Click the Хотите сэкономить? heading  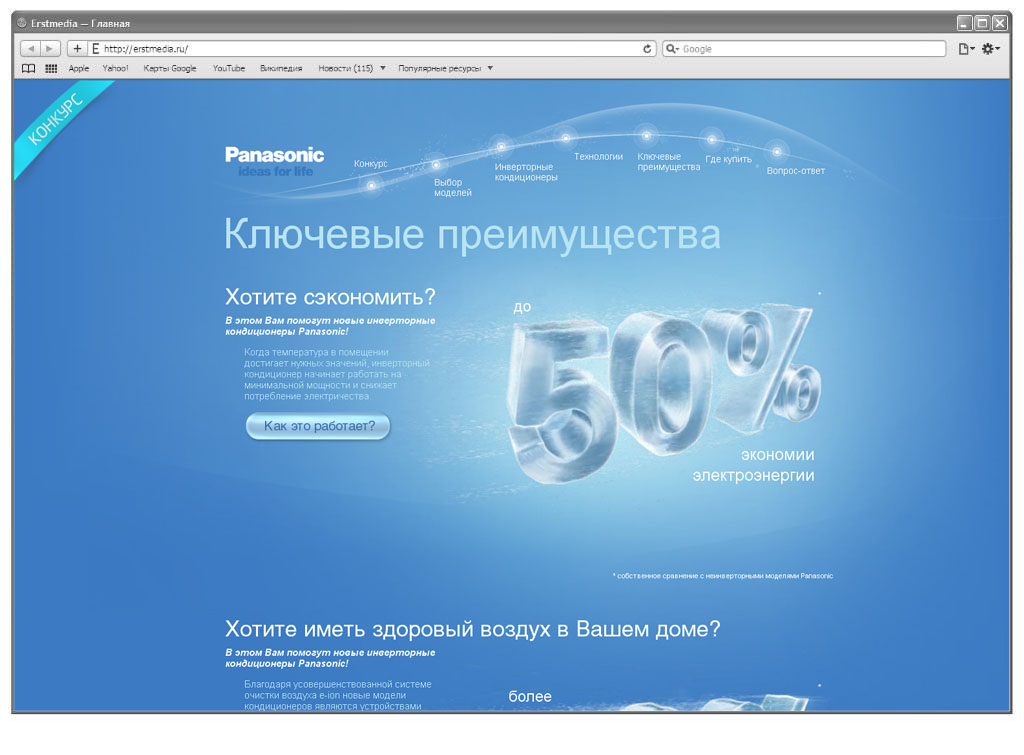pyautogui.click(x=330, y=297)
